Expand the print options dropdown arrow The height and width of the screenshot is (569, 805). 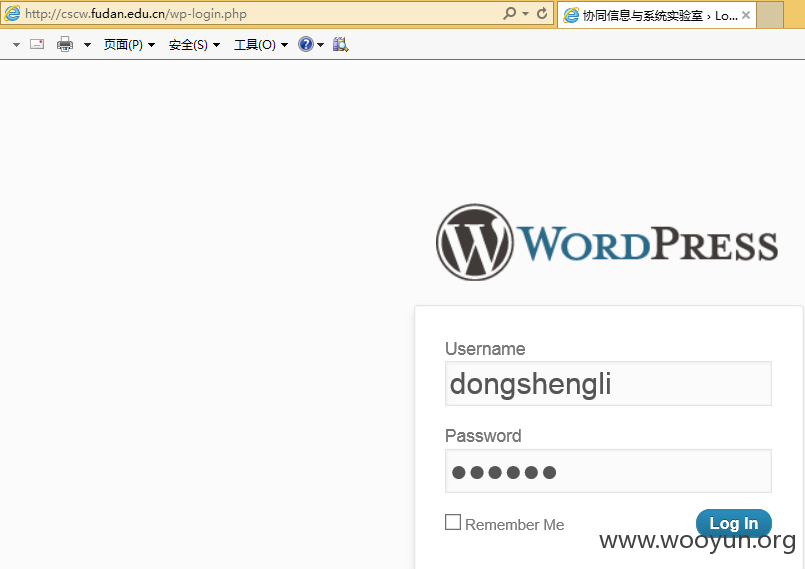point(87,45)
